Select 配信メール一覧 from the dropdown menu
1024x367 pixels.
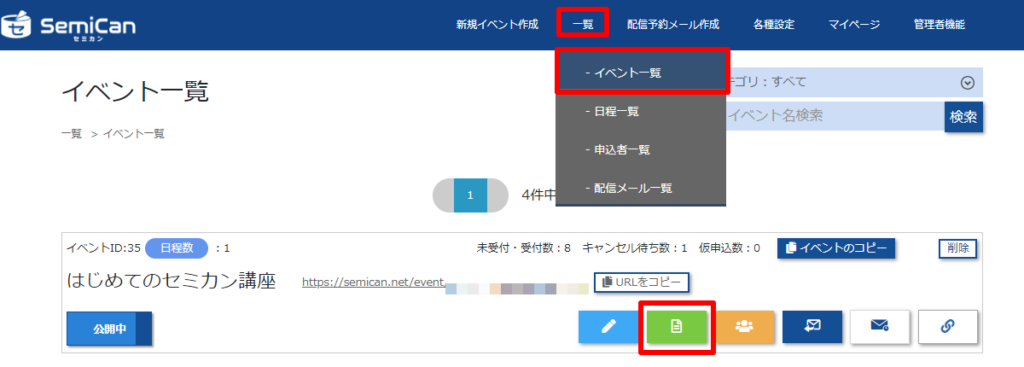coord(641,188)
